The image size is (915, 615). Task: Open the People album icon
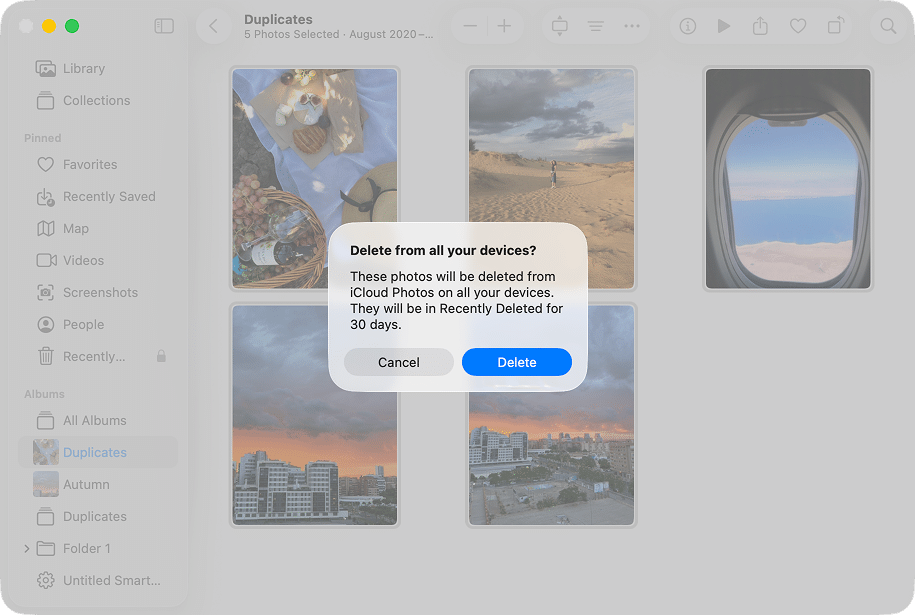[x=45, y=324]
